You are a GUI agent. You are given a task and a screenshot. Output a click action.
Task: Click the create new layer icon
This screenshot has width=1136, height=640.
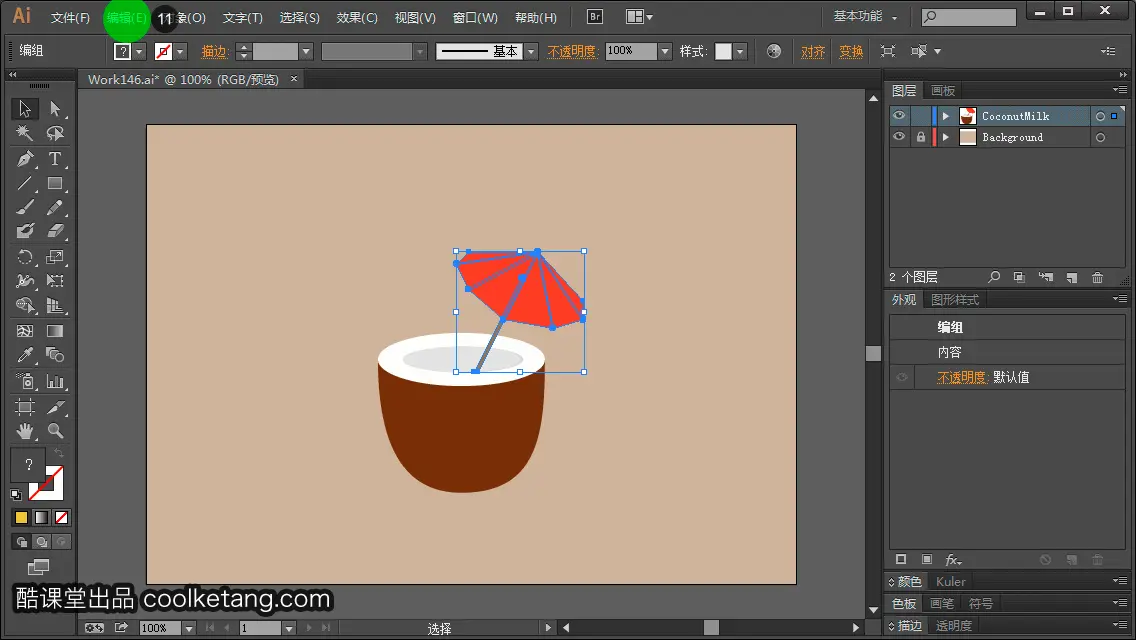[x=1072, y=278]
